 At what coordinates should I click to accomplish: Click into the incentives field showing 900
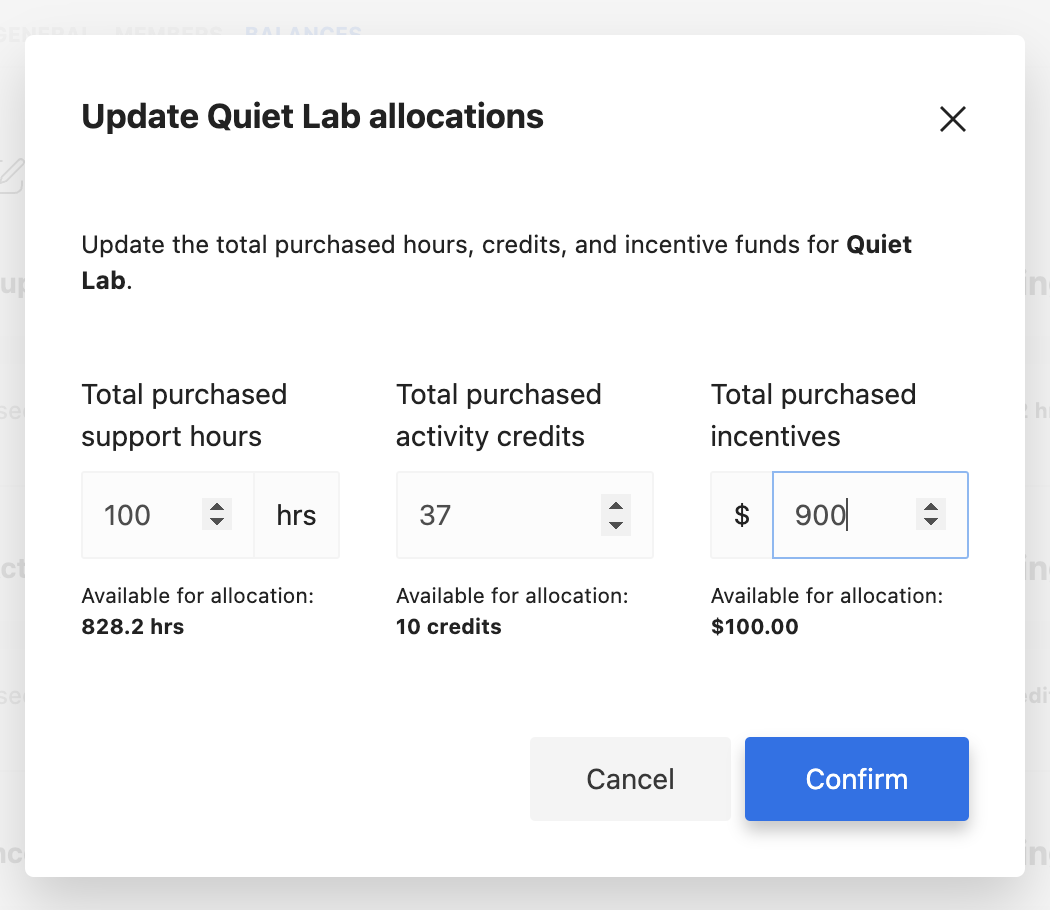870,515
